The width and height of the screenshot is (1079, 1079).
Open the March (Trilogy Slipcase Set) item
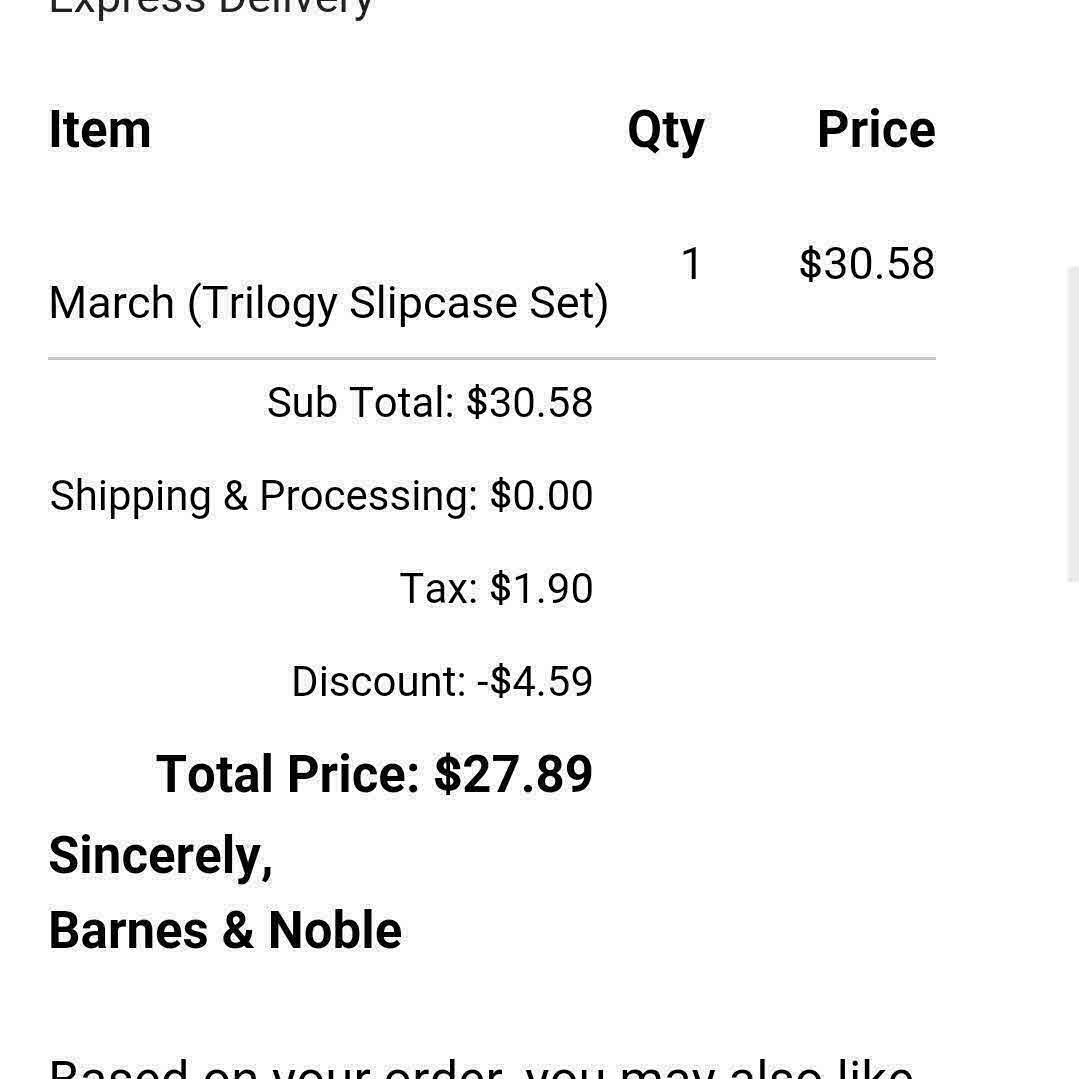(328, 303)
